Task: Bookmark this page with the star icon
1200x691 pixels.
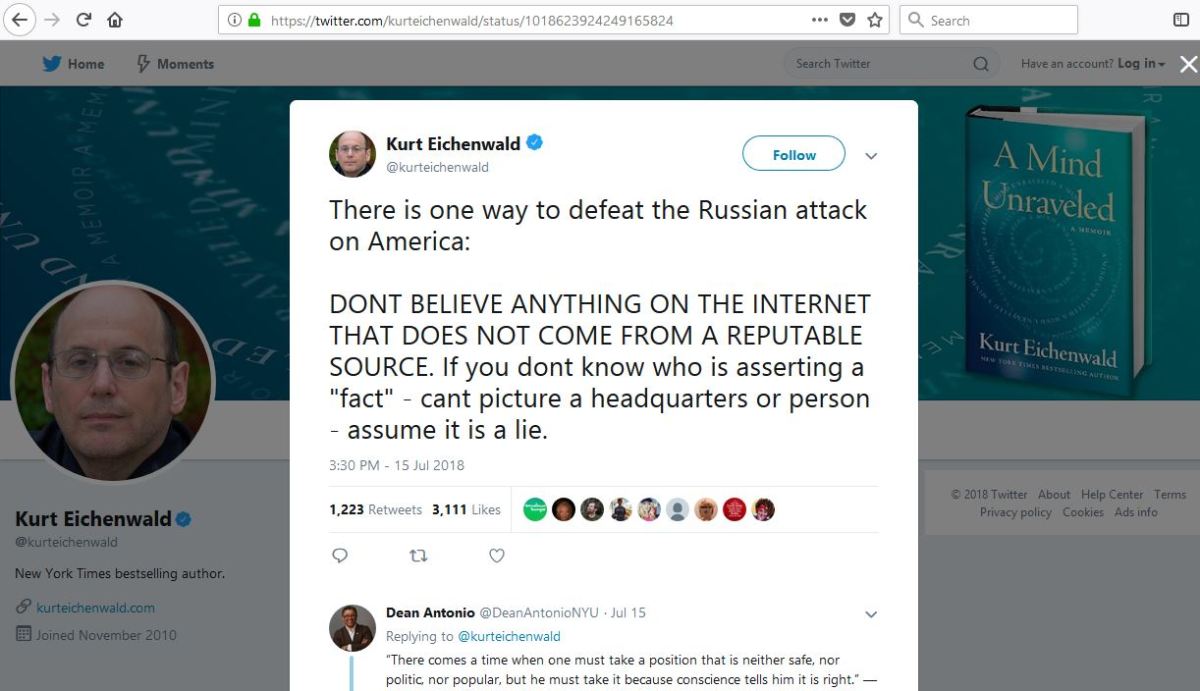Action: click(875, 19)
